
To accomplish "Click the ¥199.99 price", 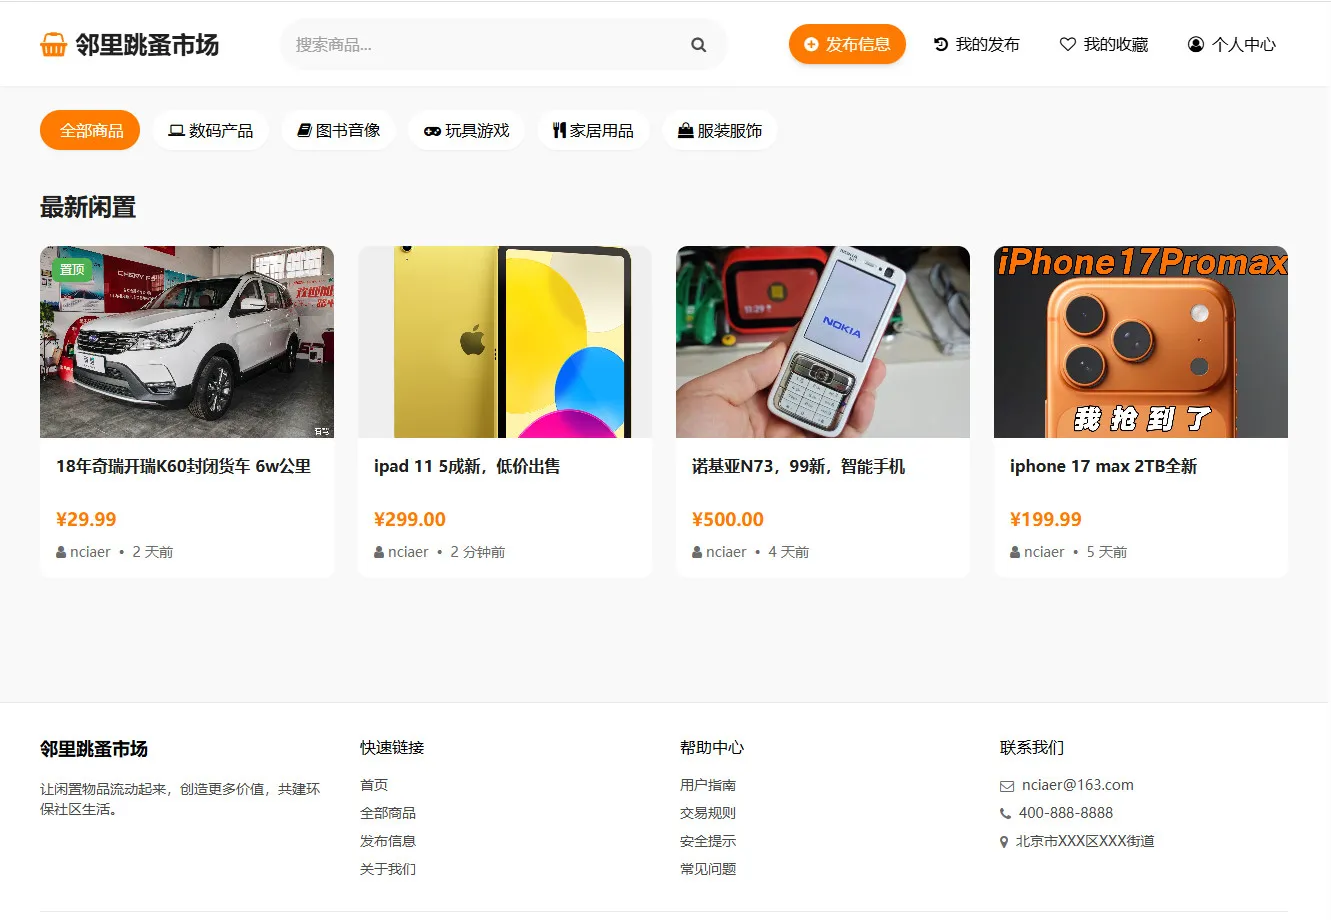I will pyautogui.click(x=1046, y=520).
